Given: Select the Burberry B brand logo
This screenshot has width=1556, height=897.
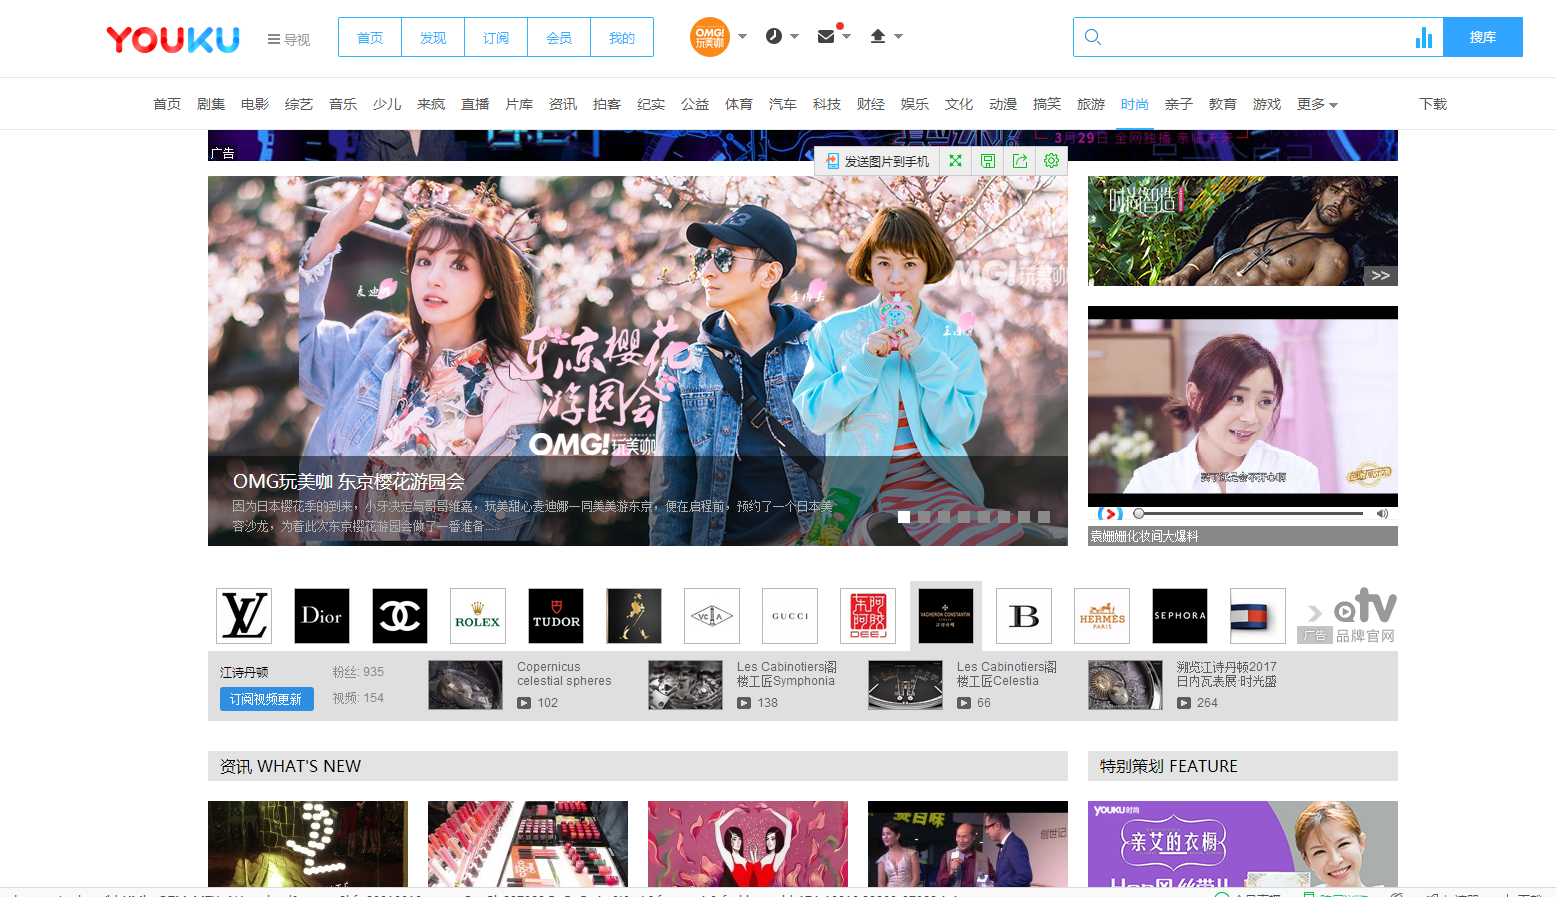Looking at the screenshot, I should pyautogui.click(x=1024, y=616).
